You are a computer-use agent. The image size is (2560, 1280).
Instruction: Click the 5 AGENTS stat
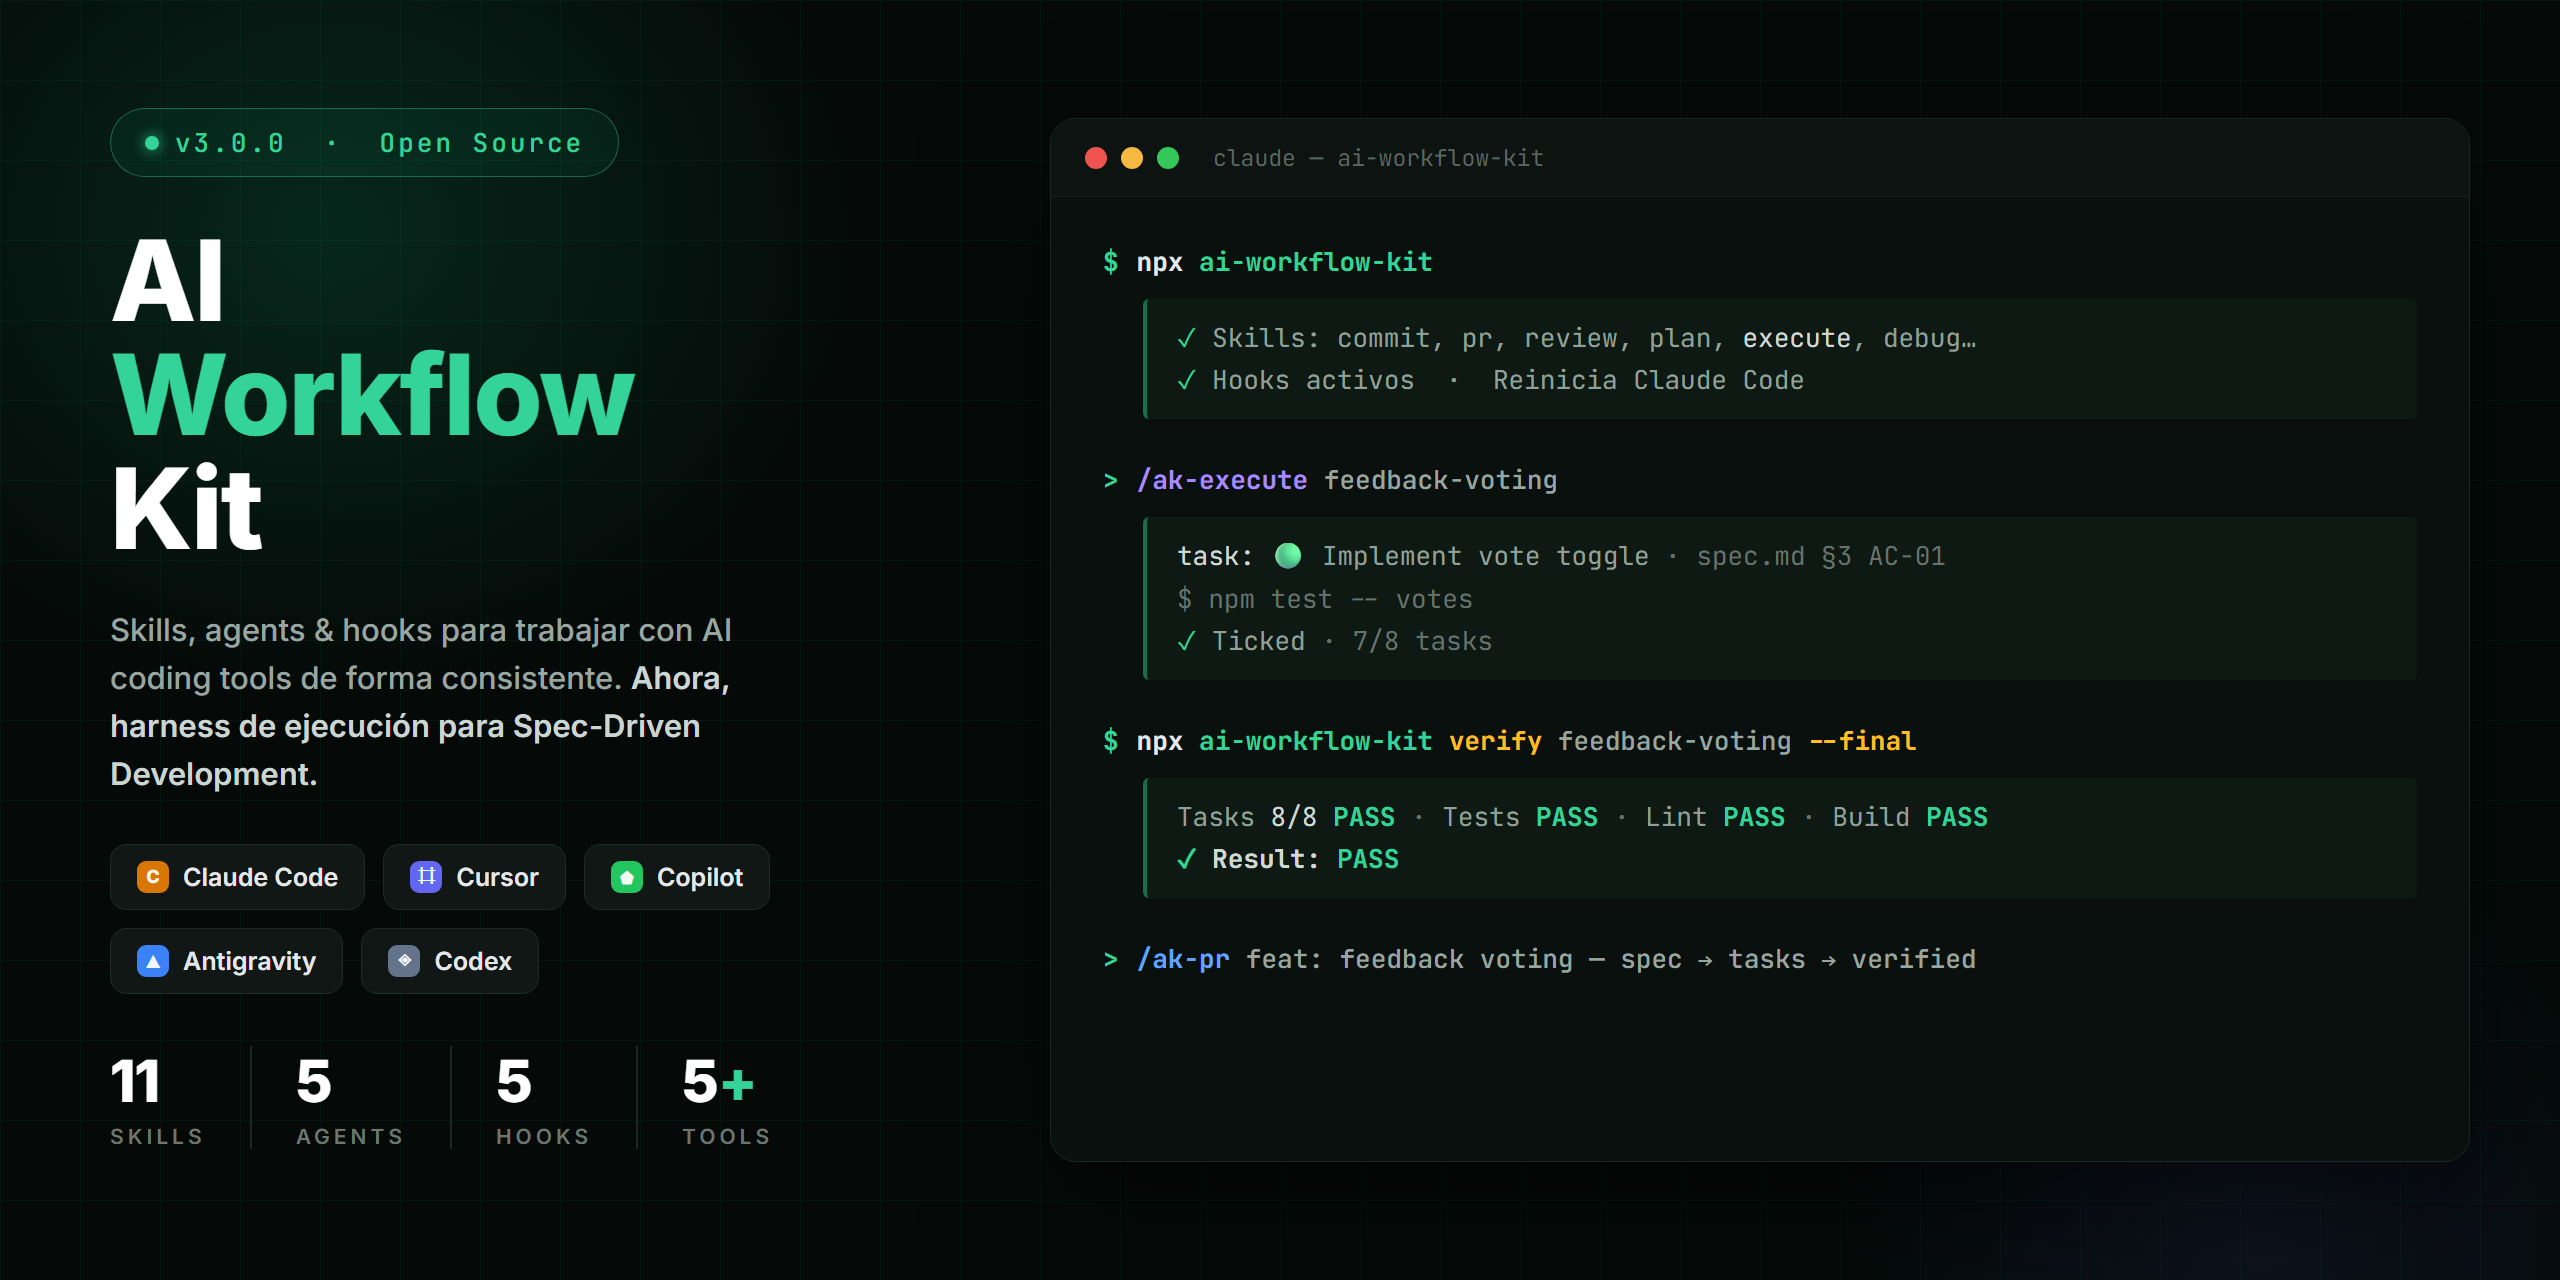point(350,1101)
